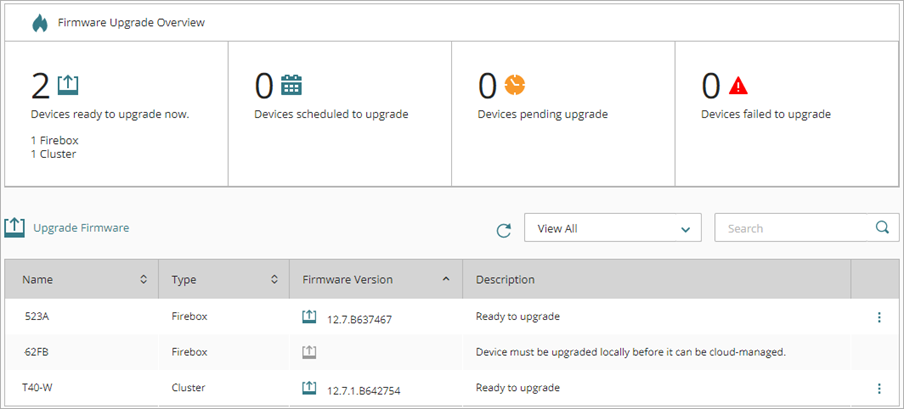Click firmware version 12.7.1.B642754
904x409 pixels.
pos(364,391)
